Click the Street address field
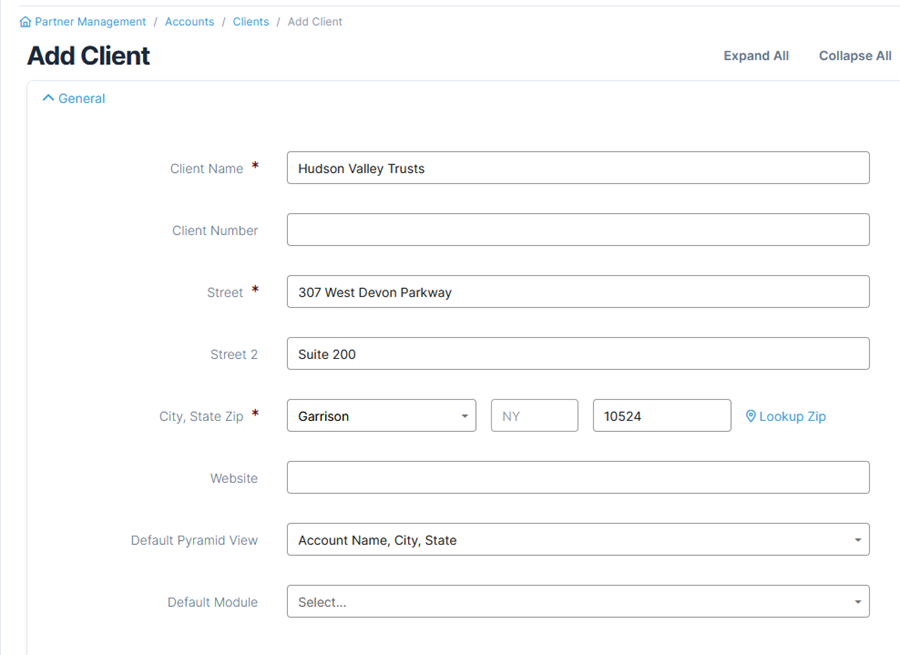 pos(578,292)
